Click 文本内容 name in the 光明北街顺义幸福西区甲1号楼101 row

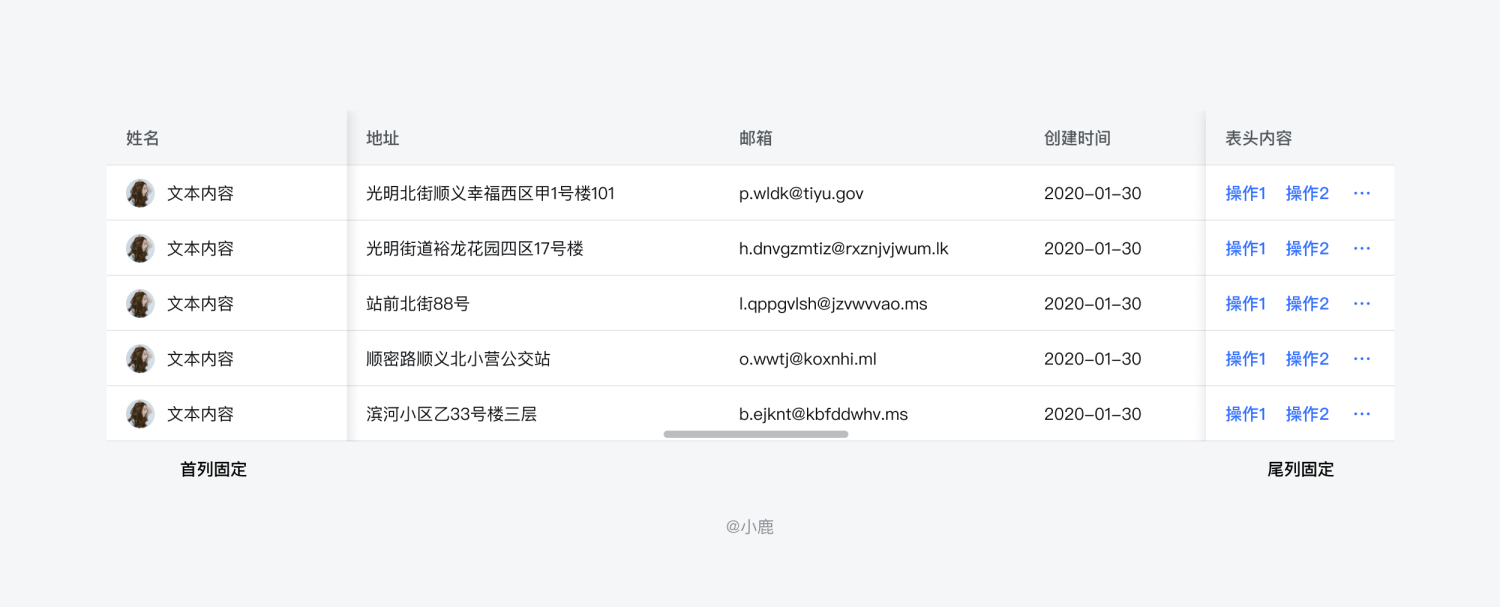[x=200, y=193]
